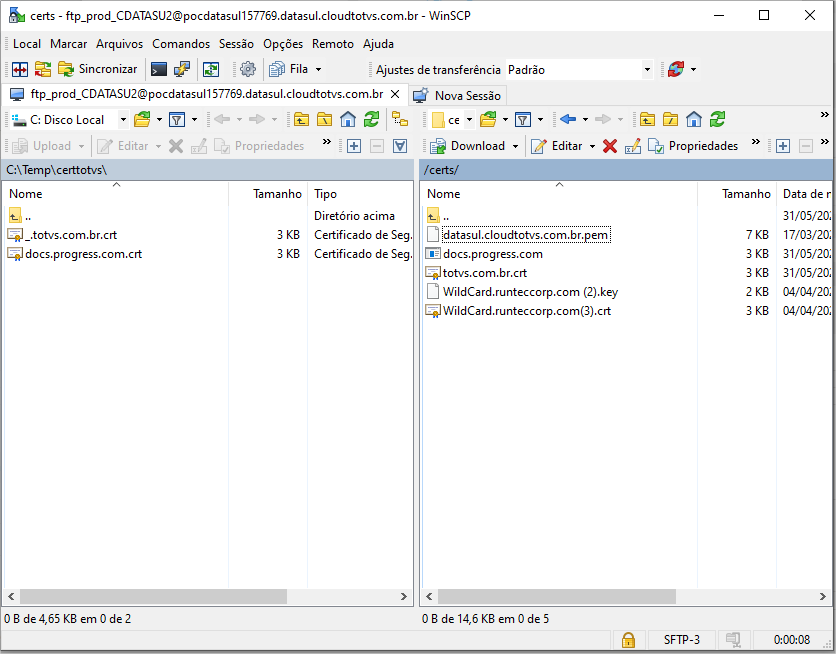Image resolution: width=836 pixels, height=654 pixels.
Task: Expand the remote back history dropdown arrow
Action: tap(585, 120)
